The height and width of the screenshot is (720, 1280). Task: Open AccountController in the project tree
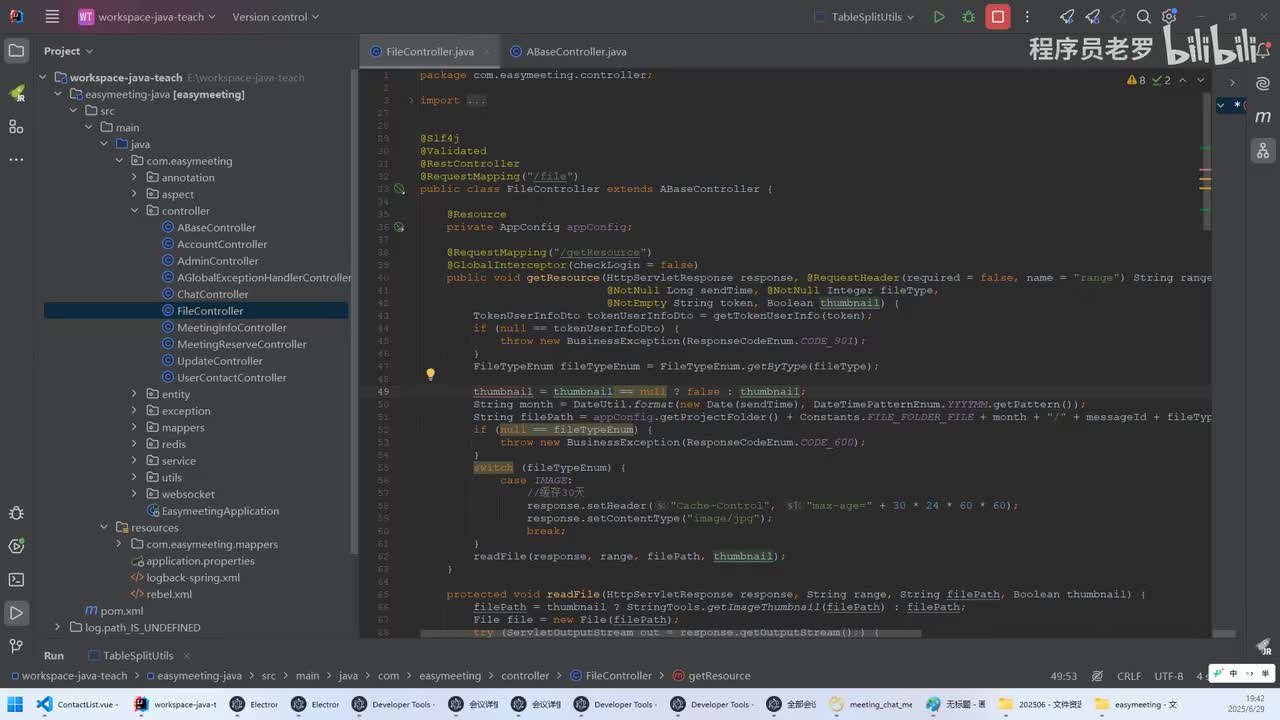tap(222, 244)
